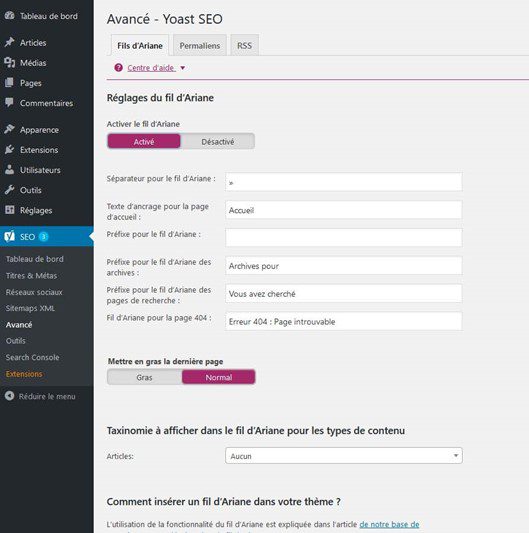Click the Utilisateurs person icon

(x=10, y=169)
